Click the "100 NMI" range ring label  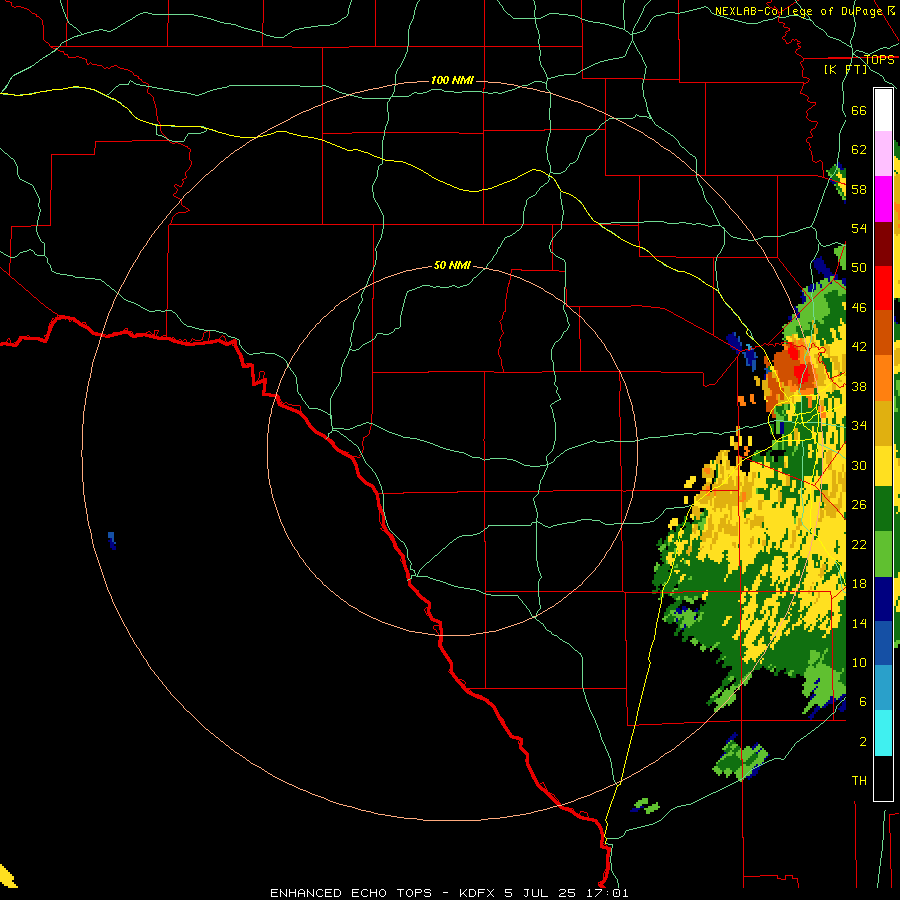[452, 80]
